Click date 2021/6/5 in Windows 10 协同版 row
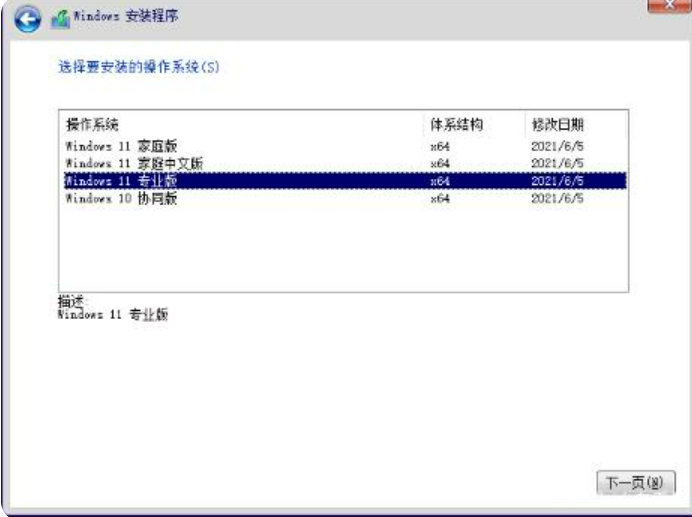The image size is (692, 517). pos(557,198)
